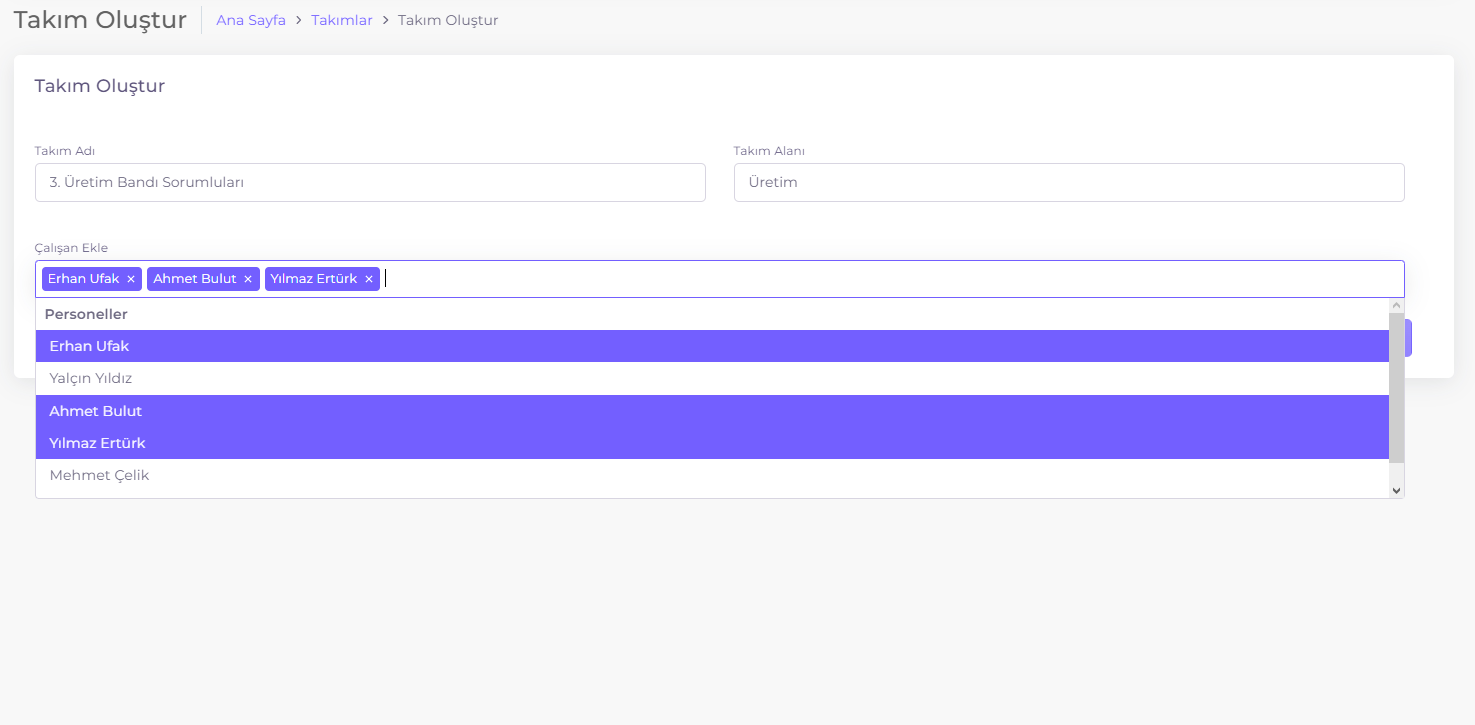Go to Ana Sayfa breadcrumb link
This screenshot has width=1475, height=725.
pos(251,20)
